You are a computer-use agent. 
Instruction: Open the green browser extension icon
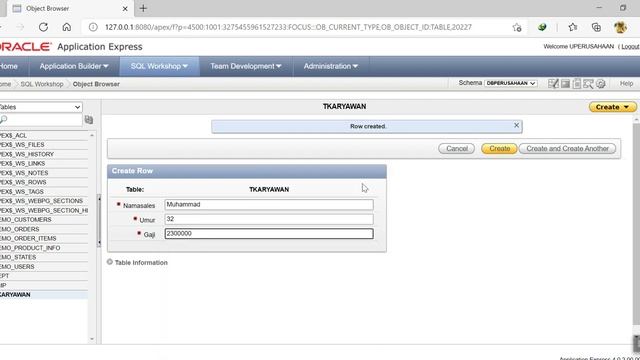pos(542,27)
